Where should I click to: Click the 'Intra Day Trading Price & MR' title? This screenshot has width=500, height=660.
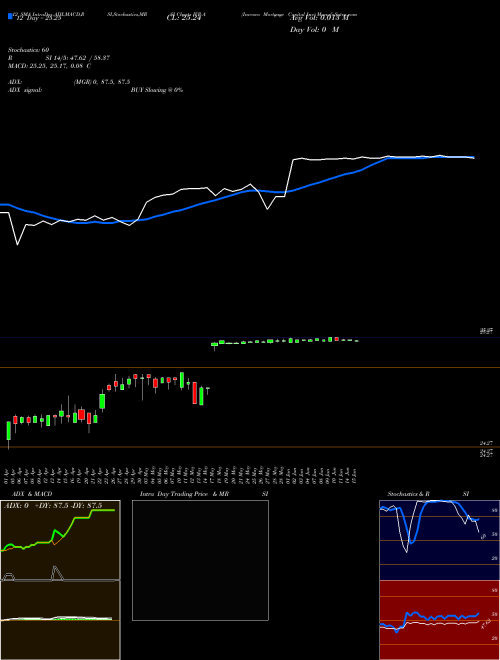184,494
